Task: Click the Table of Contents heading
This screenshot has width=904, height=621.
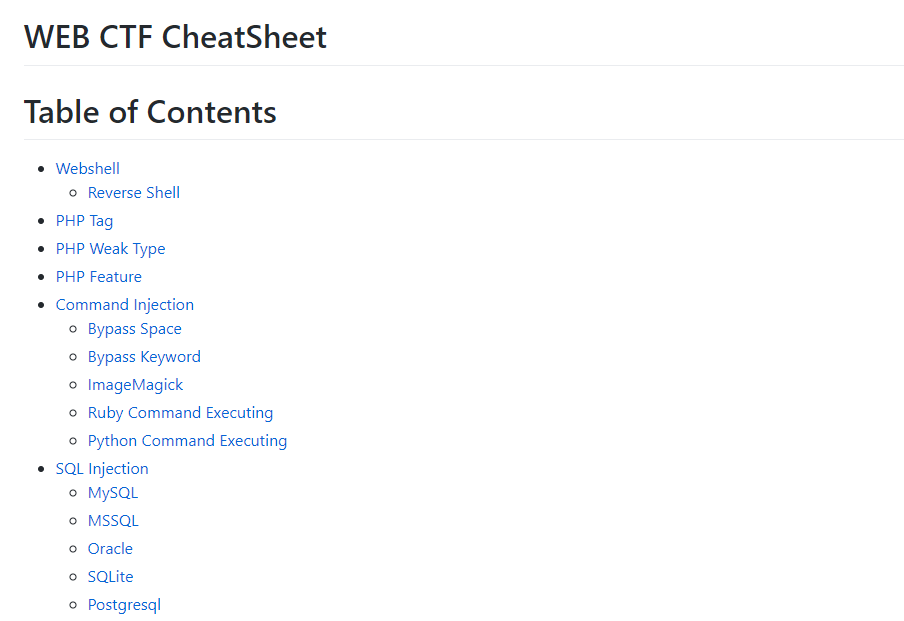Action: 150,112
